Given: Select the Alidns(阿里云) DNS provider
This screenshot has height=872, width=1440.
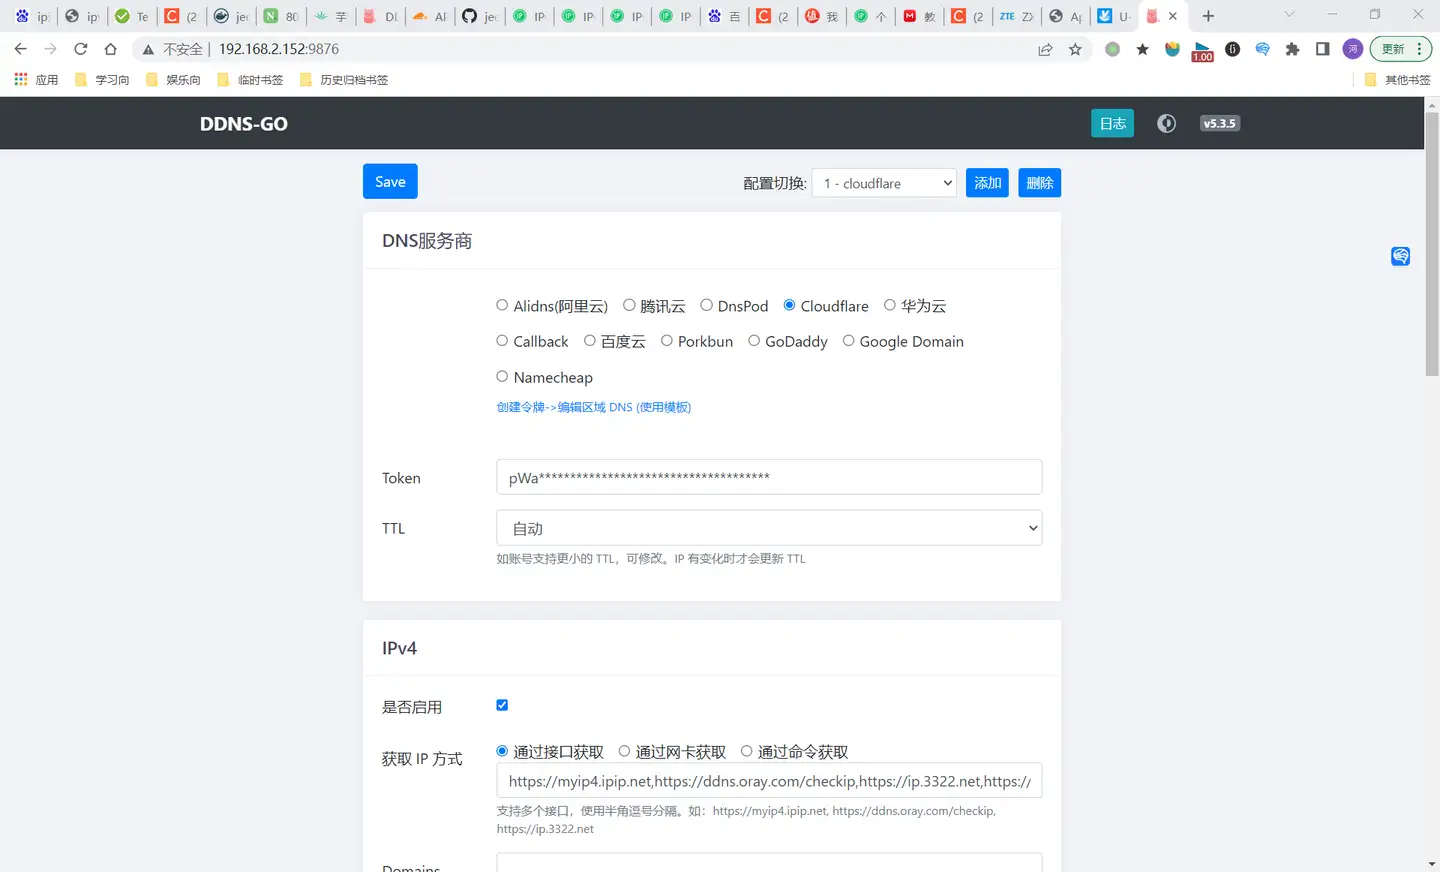Looking at the screenshot, I should click(x=502, y=305).
